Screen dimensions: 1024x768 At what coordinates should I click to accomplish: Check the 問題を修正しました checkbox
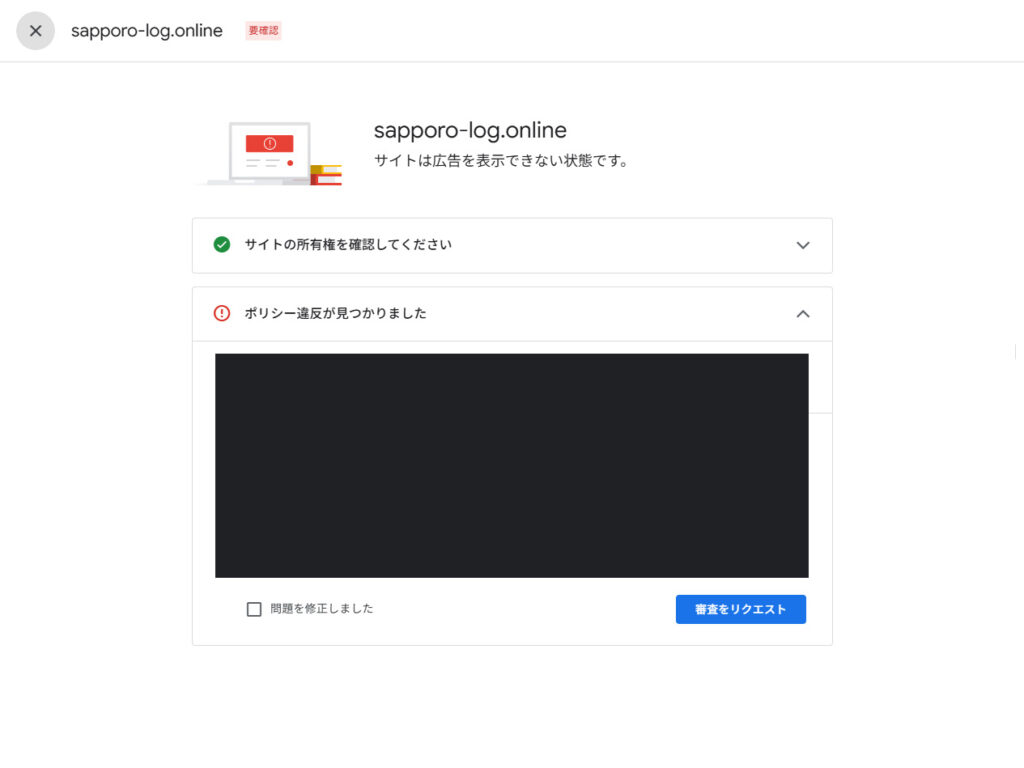[254, 609]
